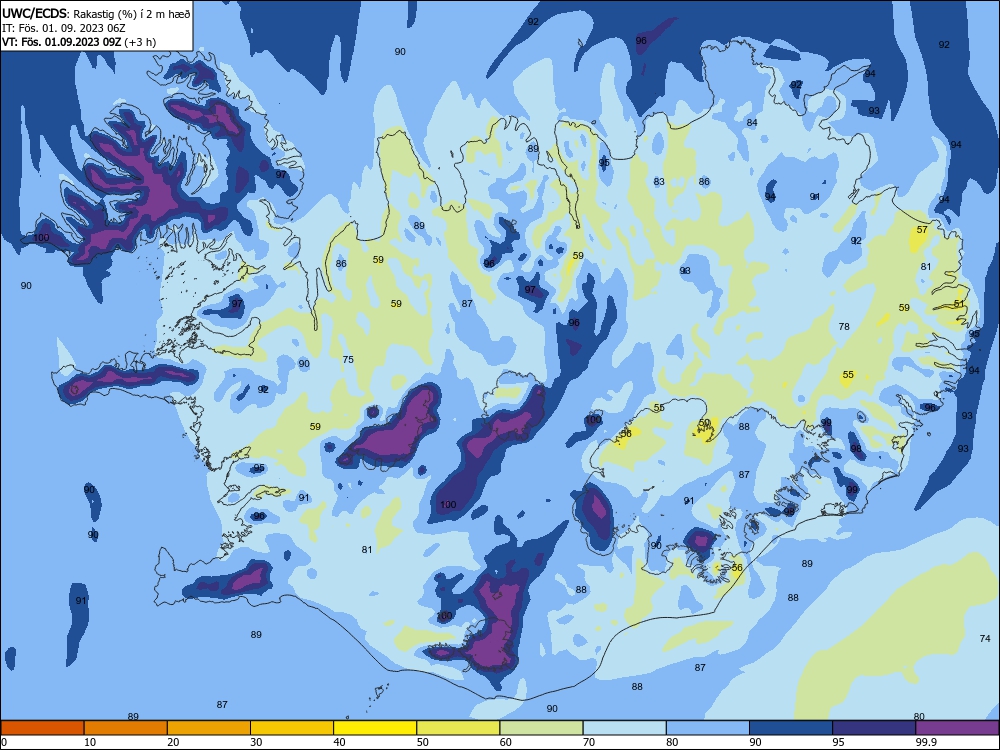This screenshot has height=750, width=1000.
Task: Pick the 60–70 pale green legend swatch
Action: pos(541,728)
